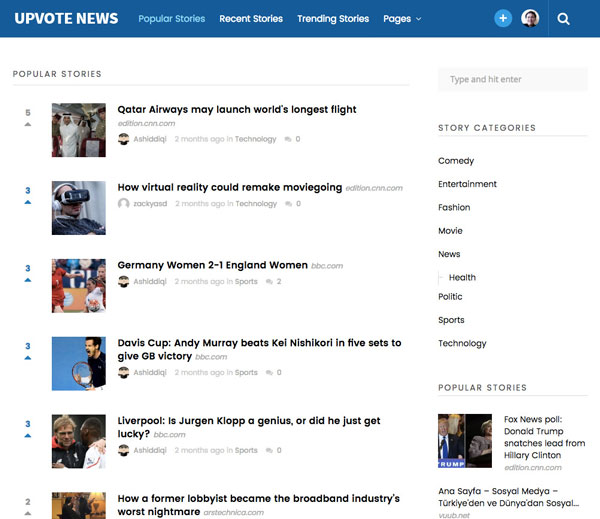
Task: Click zackyasd avatar icon
Action: (x=123, y=204)
